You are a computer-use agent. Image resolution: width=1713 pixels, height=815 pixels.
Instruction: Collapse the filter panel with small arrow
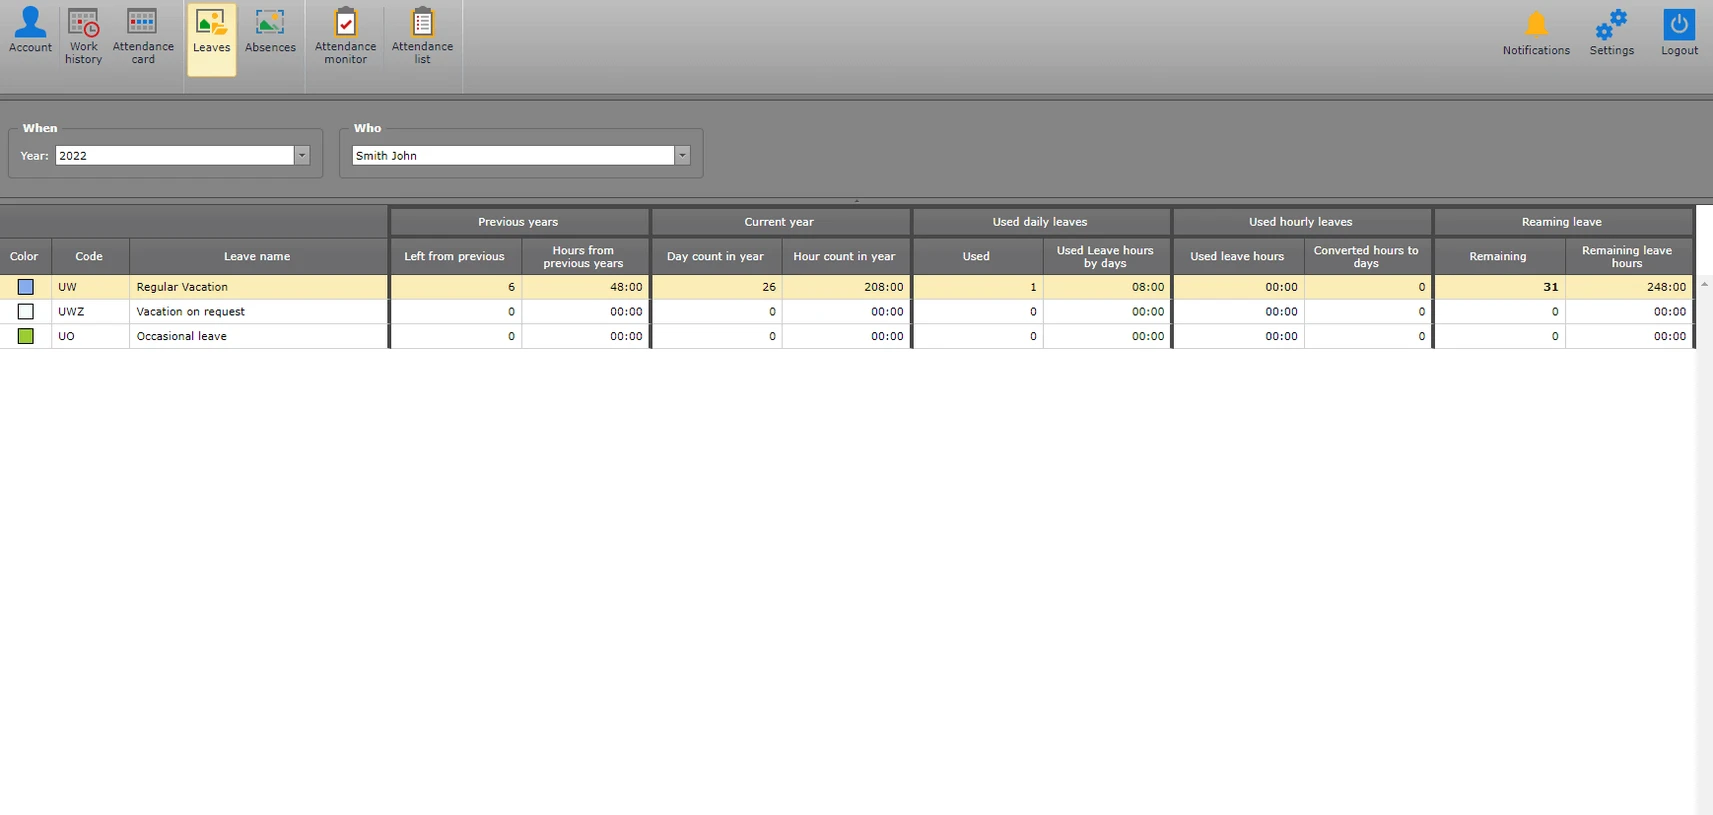[856, 200]
